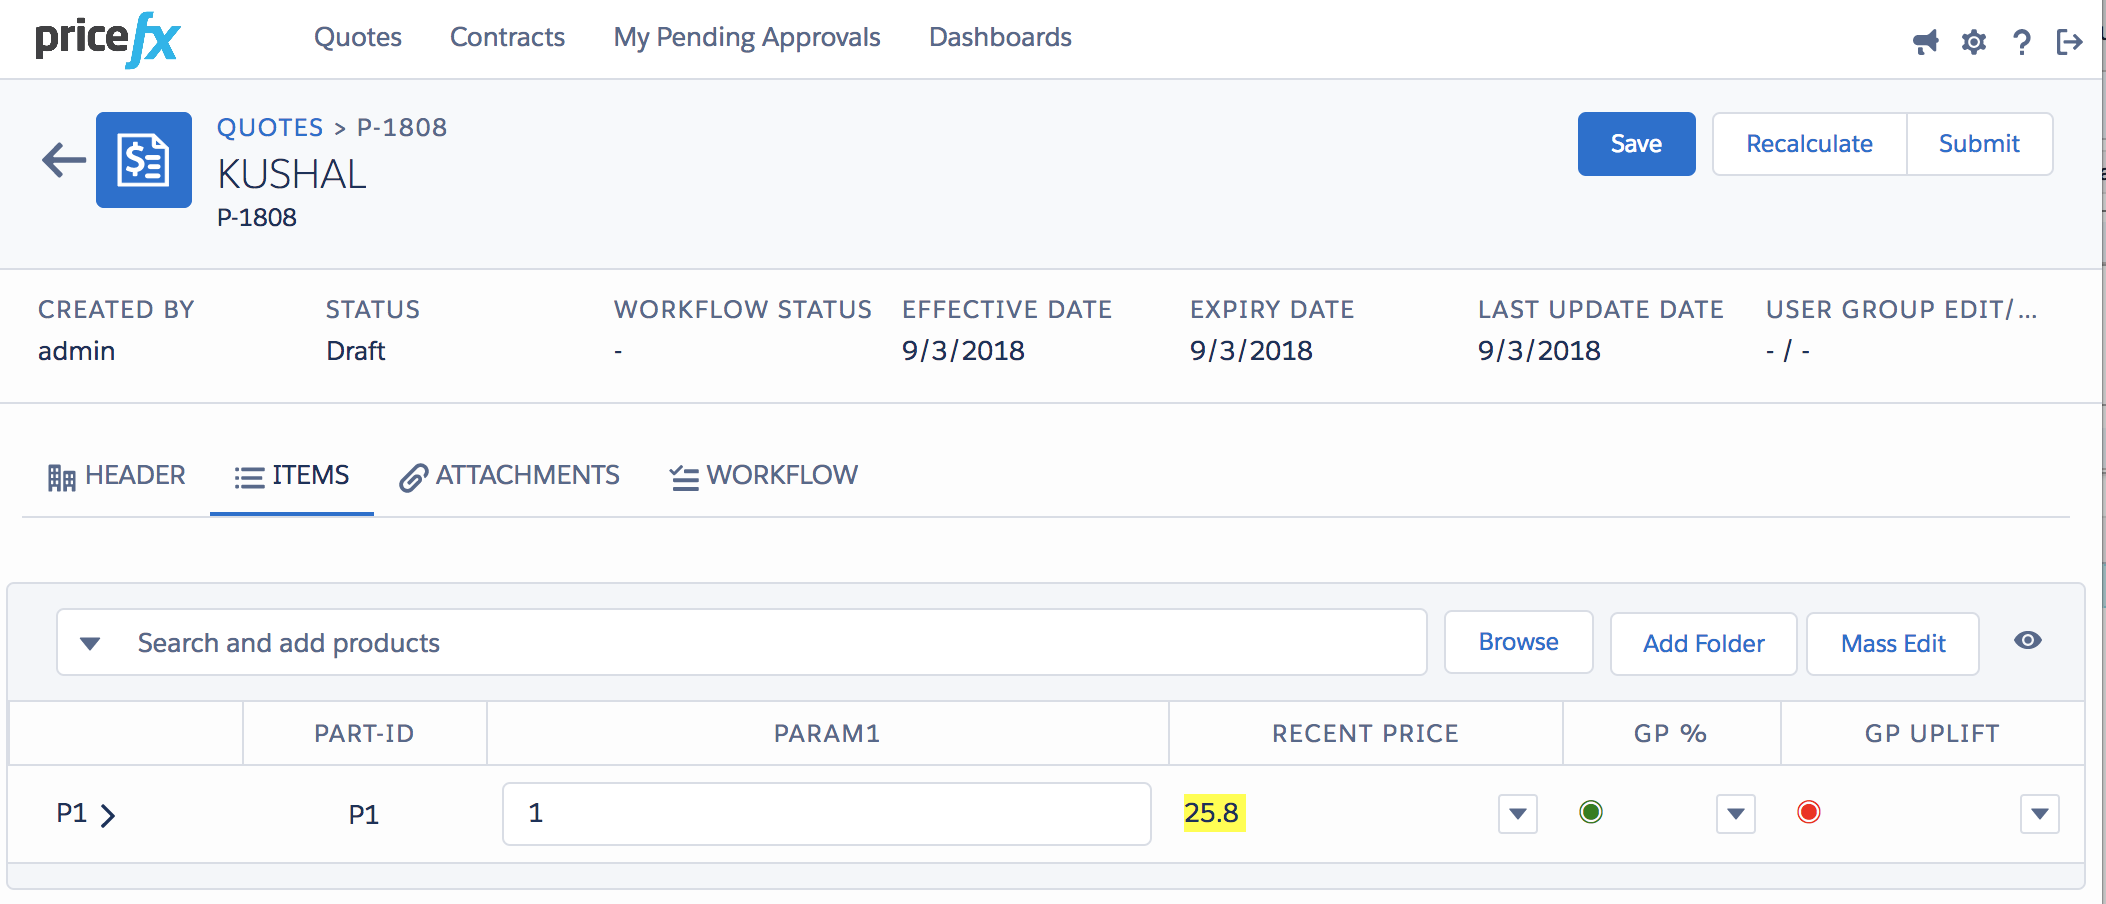Open the GP % dropdown arrow

[1735, 814]
